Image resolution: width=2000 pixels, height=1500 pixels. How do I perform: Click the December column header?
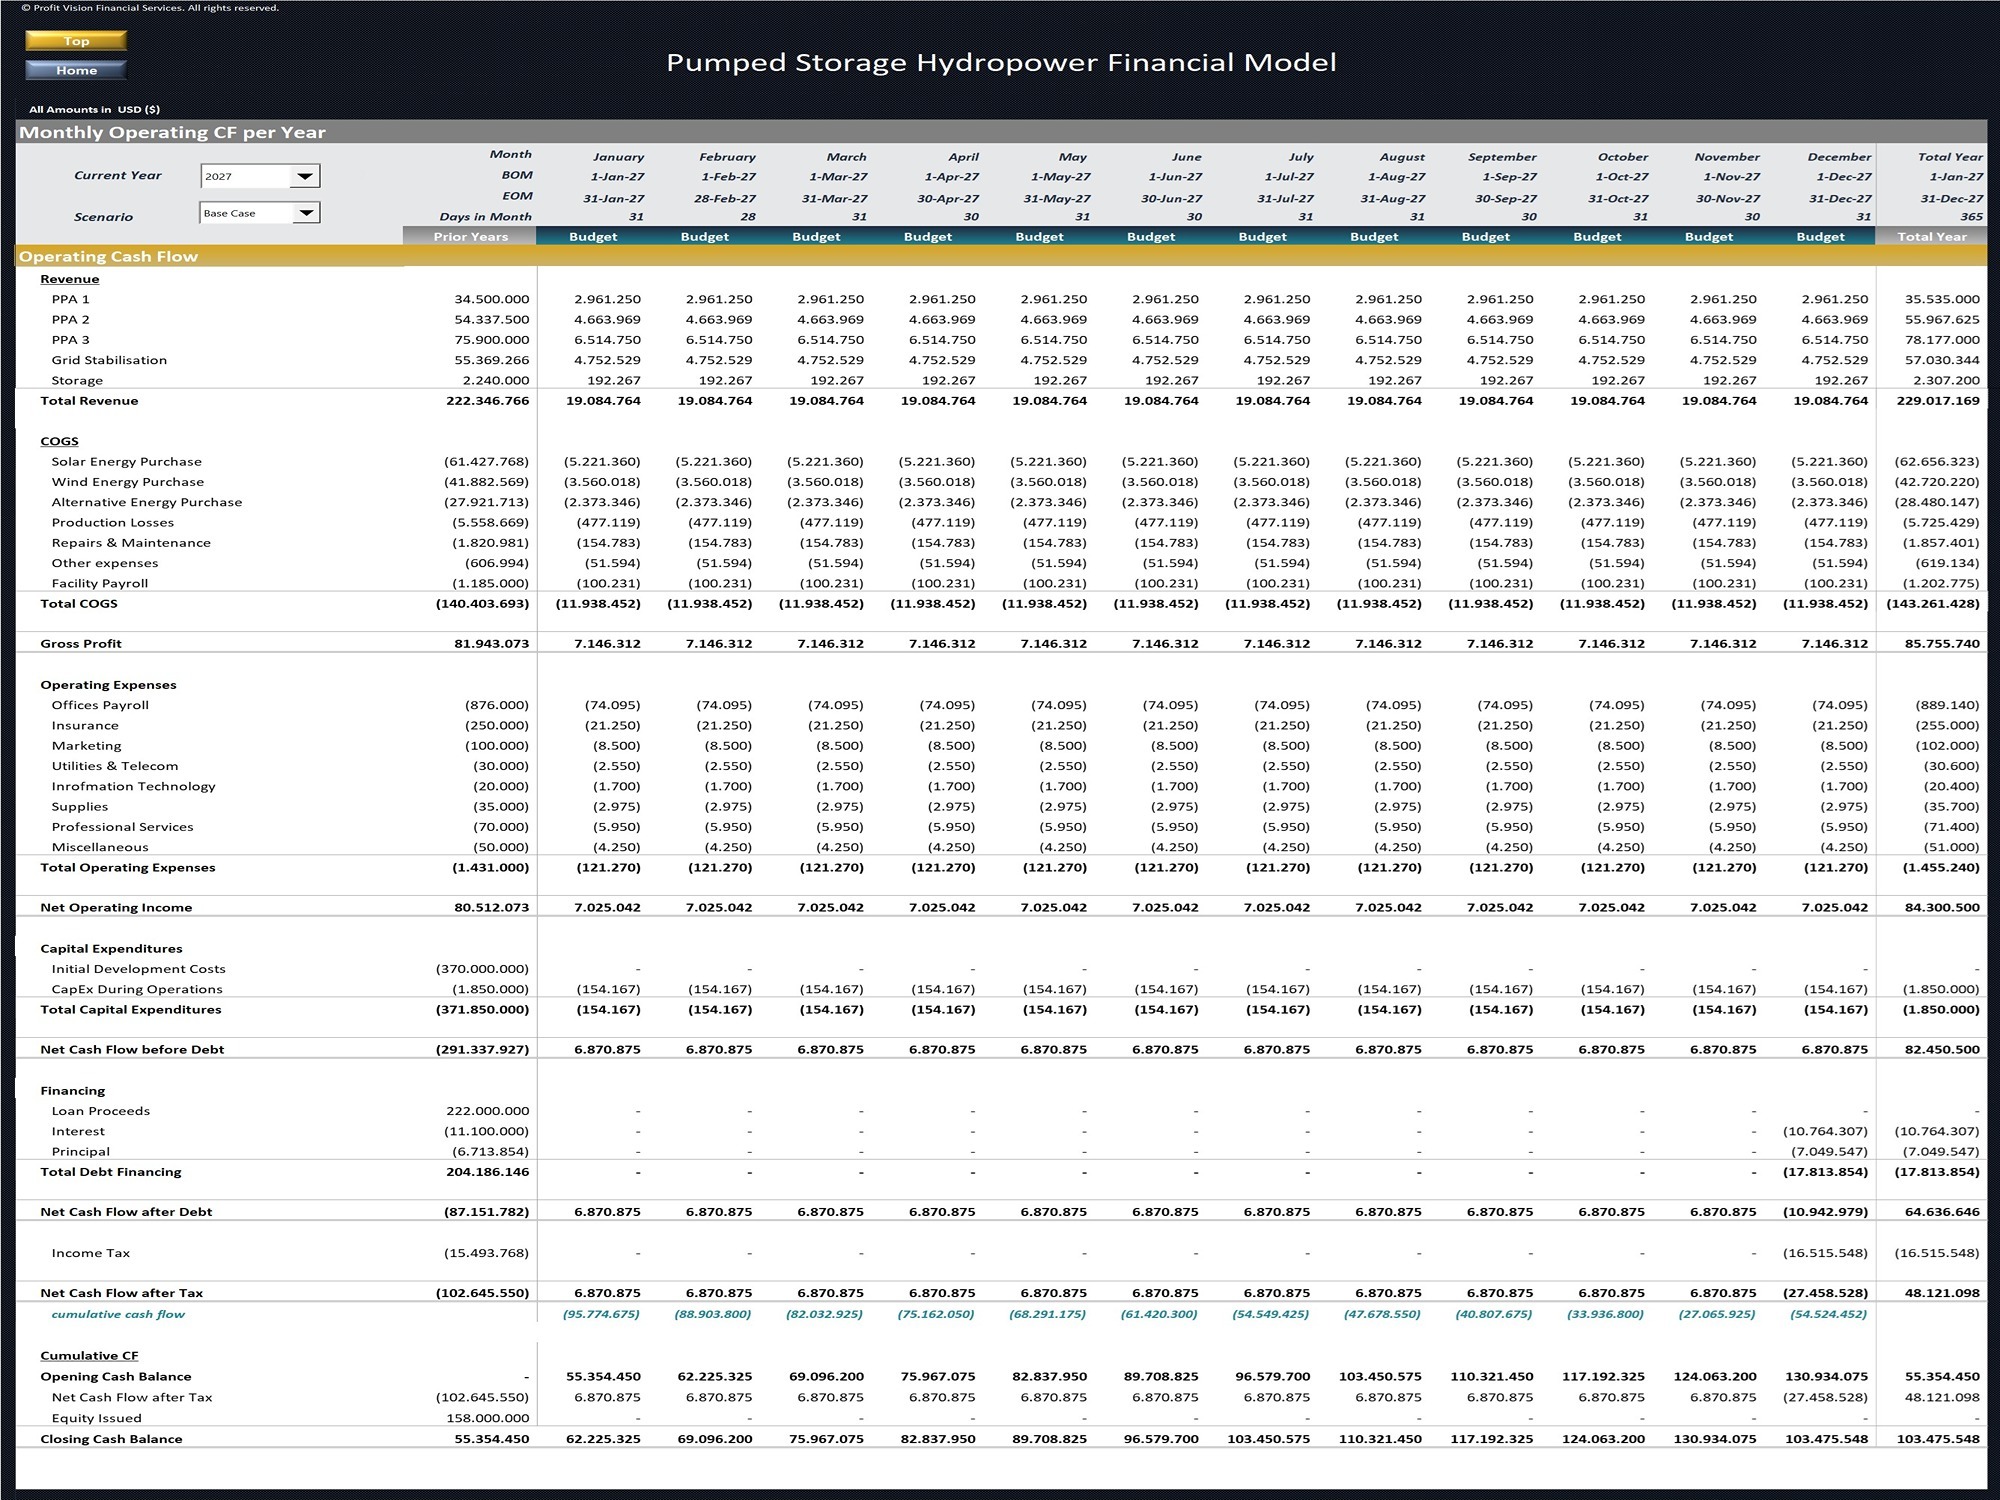(x=1840, y=157)
